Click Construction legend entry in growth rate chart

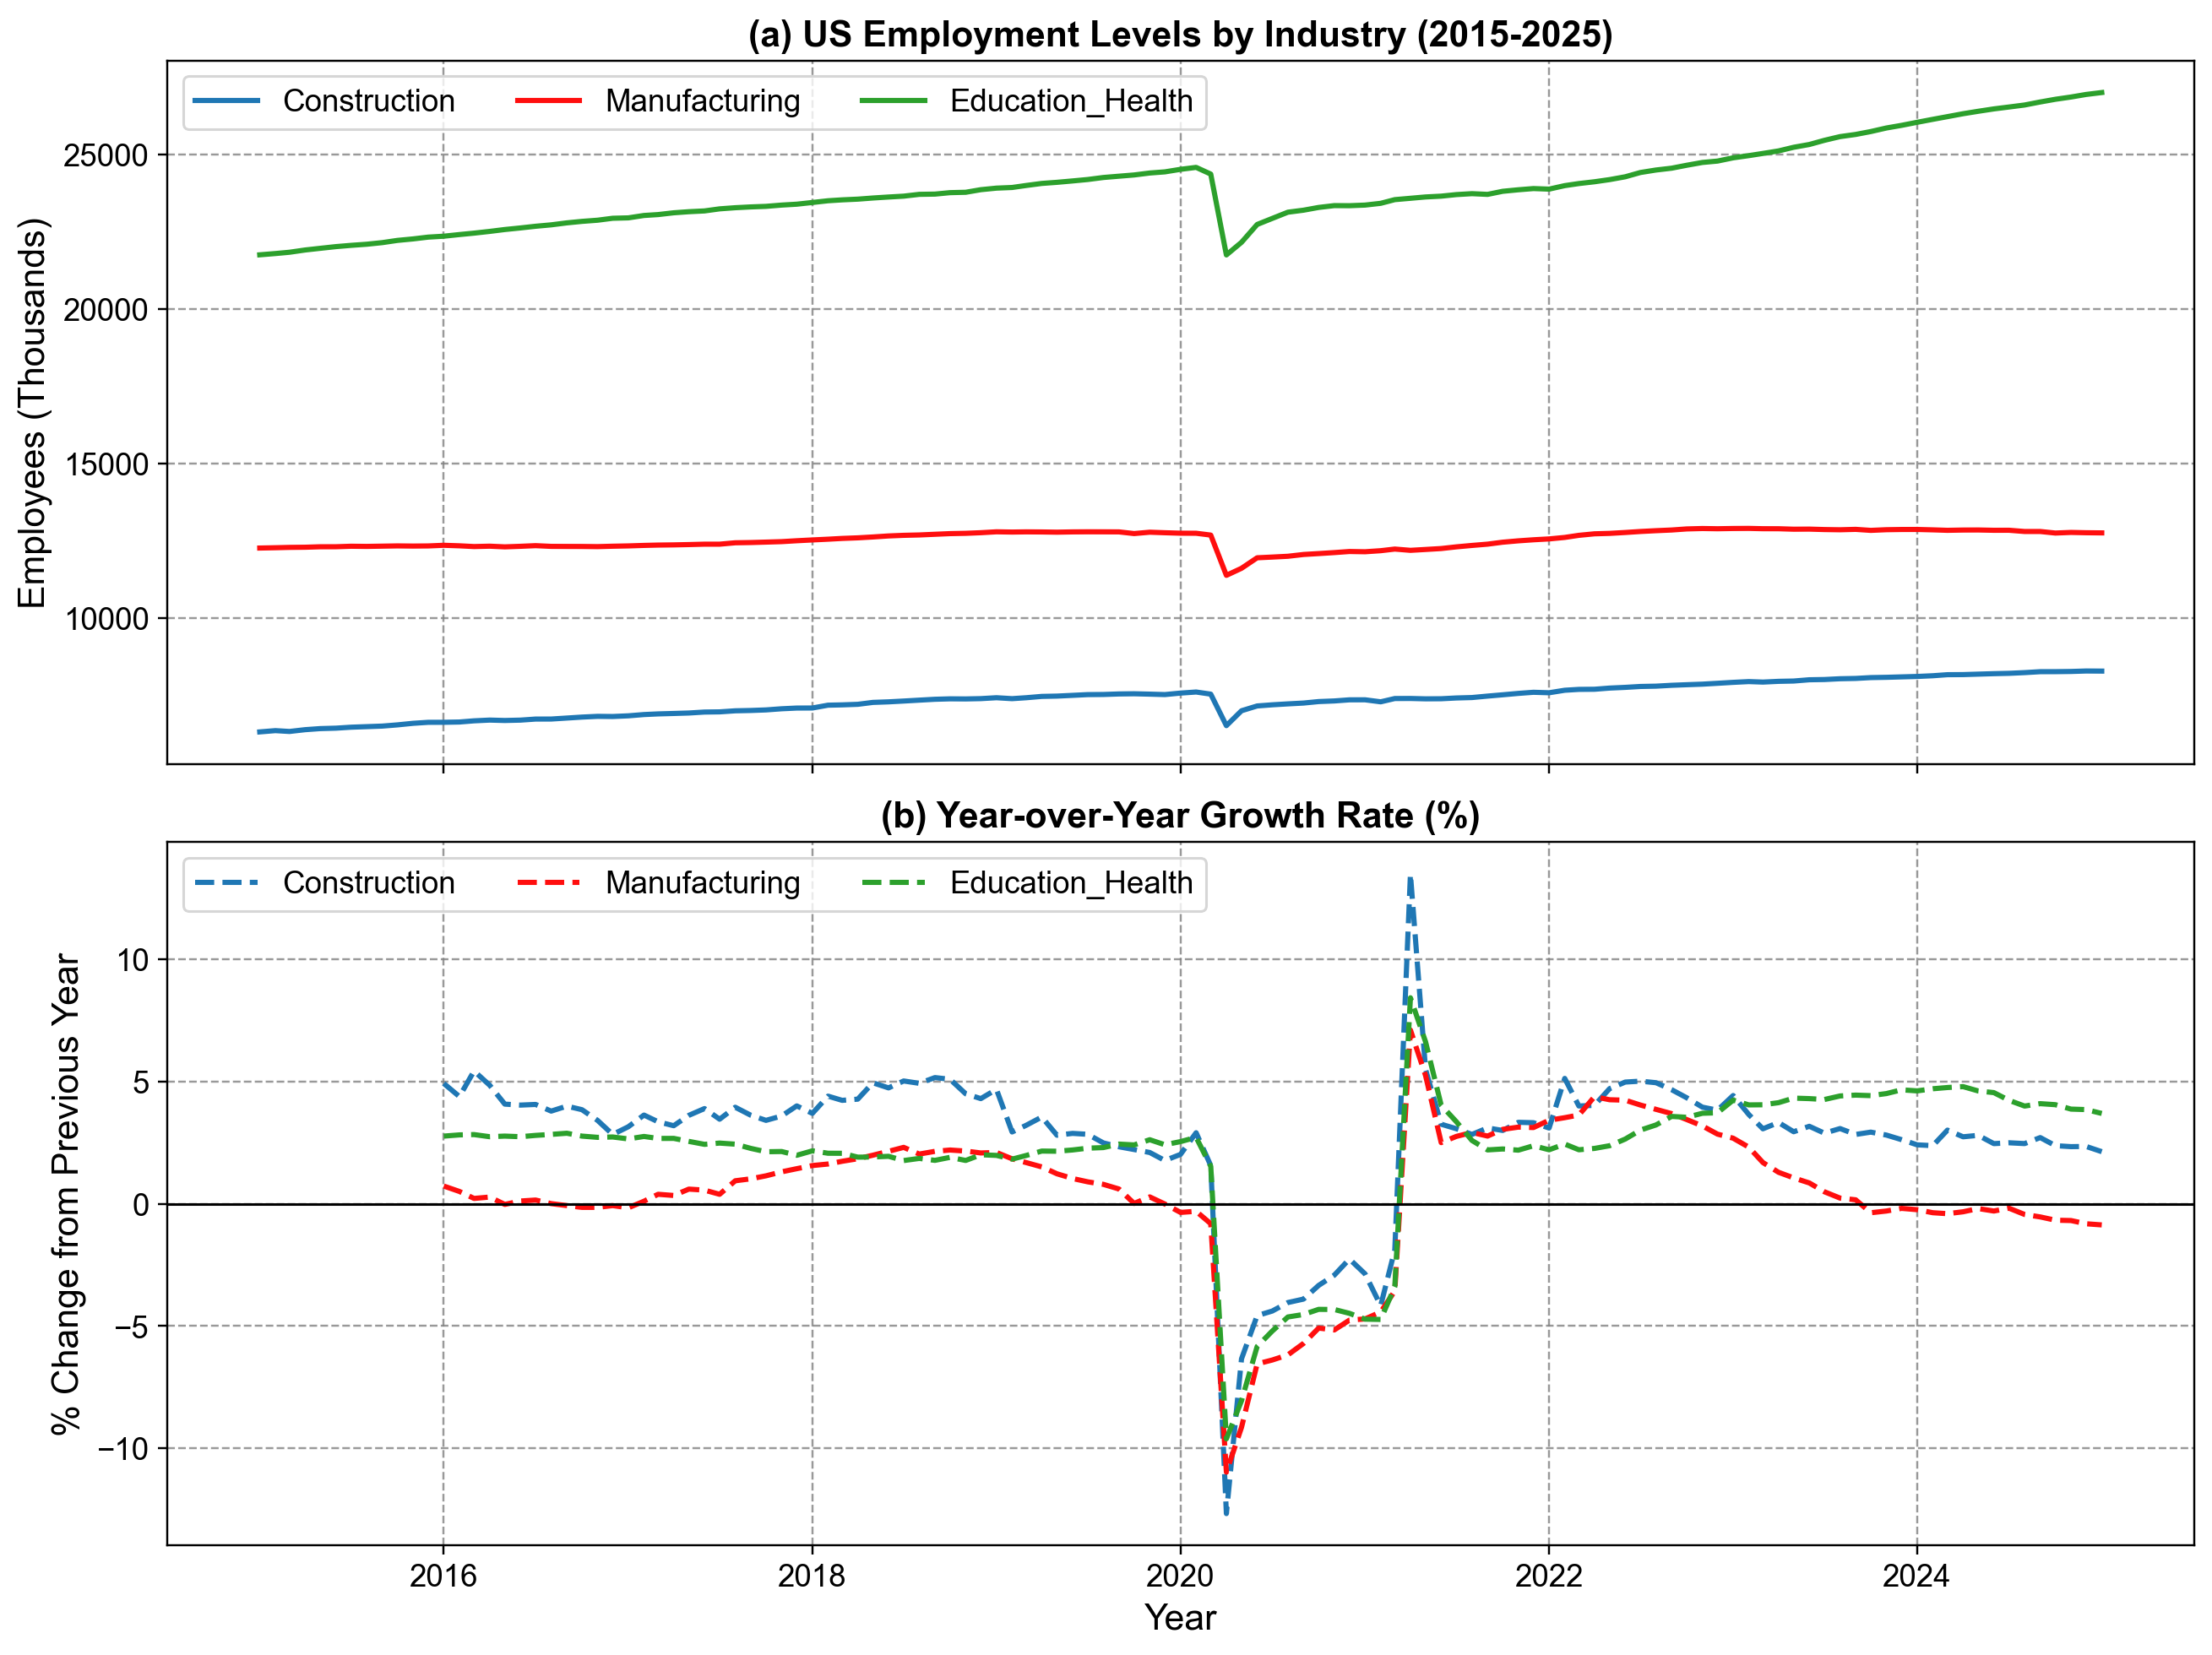pos(368,883)
